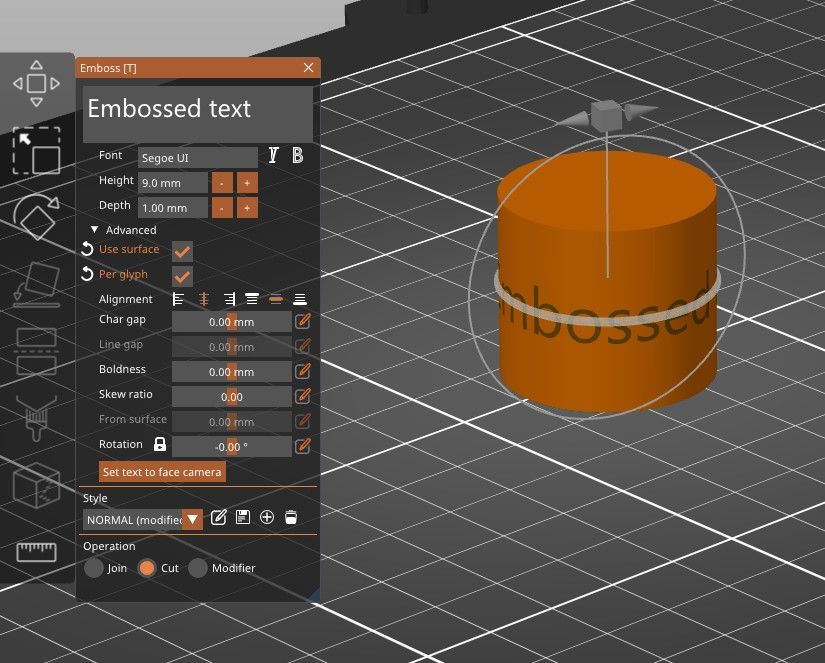Viewport: 825px width, 663px height.
Task: Click Set text to face camera
Action: (x=162, y=472)
